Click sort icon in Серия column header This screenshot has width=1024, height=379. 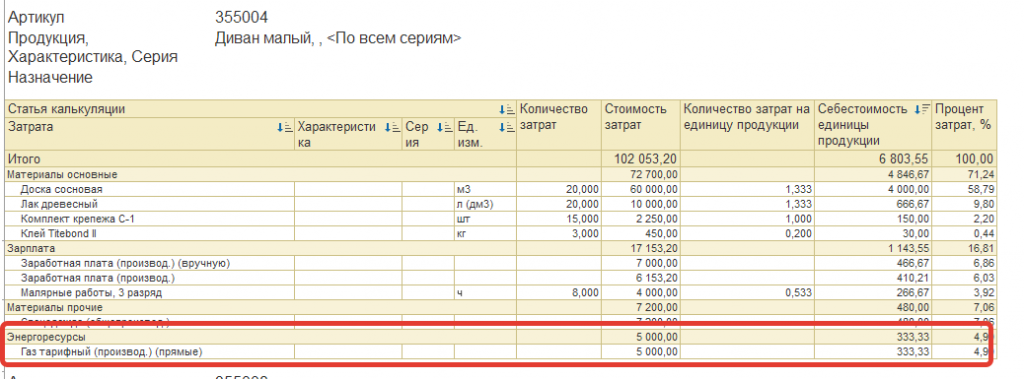tap(445, 127)
